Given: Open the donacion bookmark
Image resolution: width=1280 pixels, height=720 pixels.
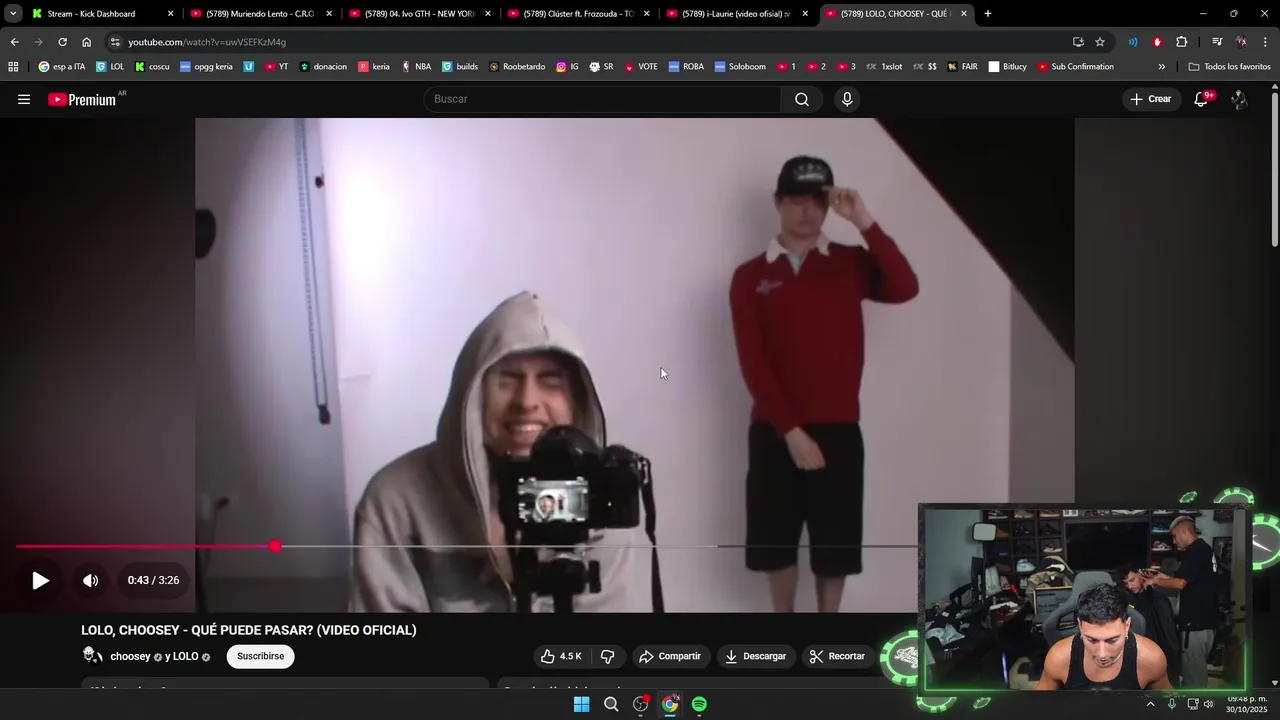Looking at the screenshot, I should pos(323,67).
